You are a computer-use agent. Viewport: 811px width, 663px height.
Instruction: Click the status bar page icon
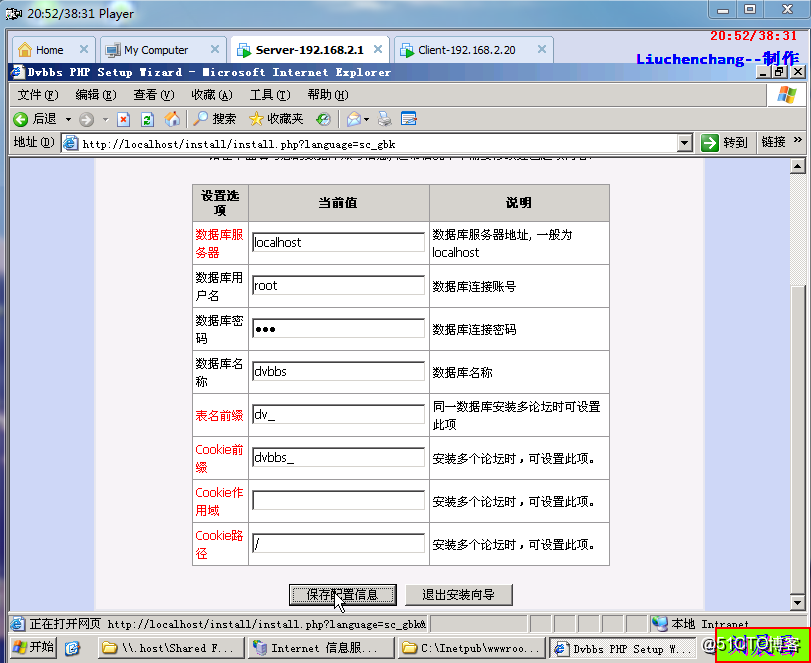click(x=18, y=624)
